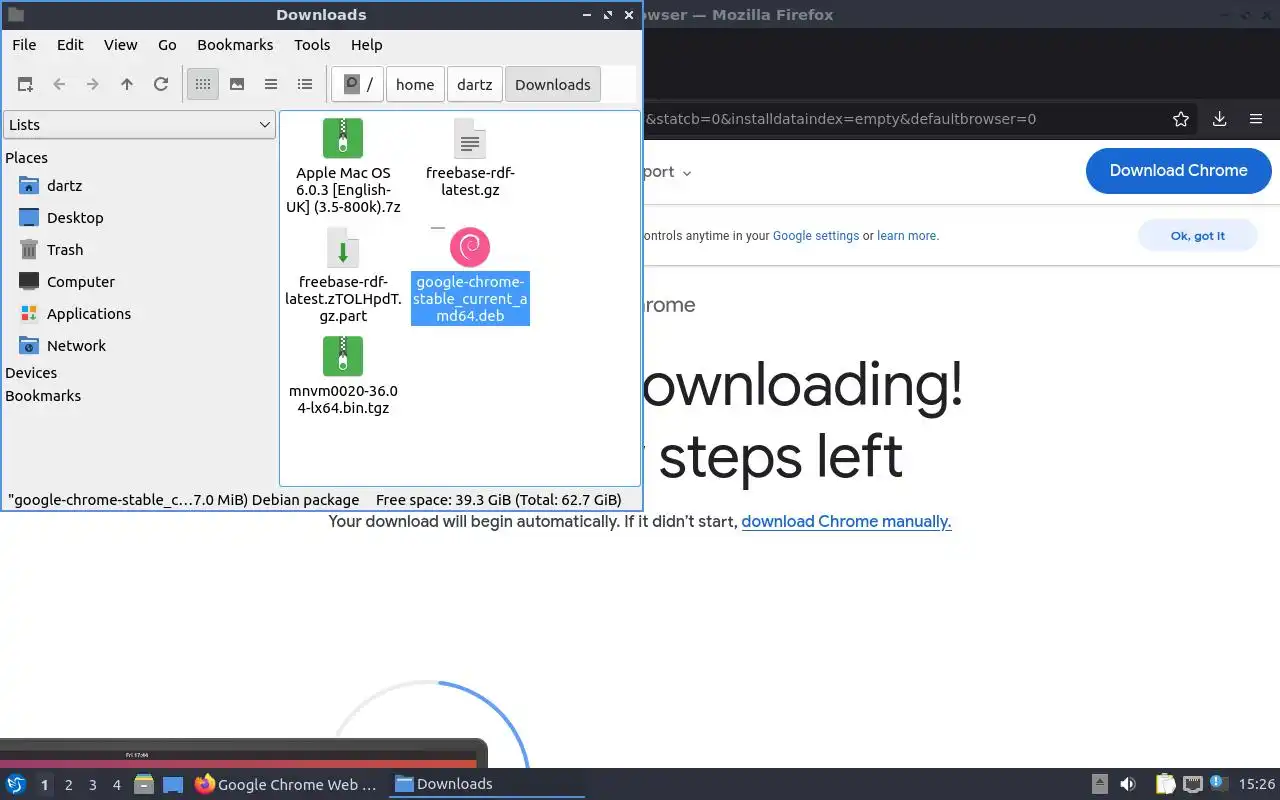1280x800 pixels.
Task: Open update notifier tray icon
Action: click(x=1217, y=784)
